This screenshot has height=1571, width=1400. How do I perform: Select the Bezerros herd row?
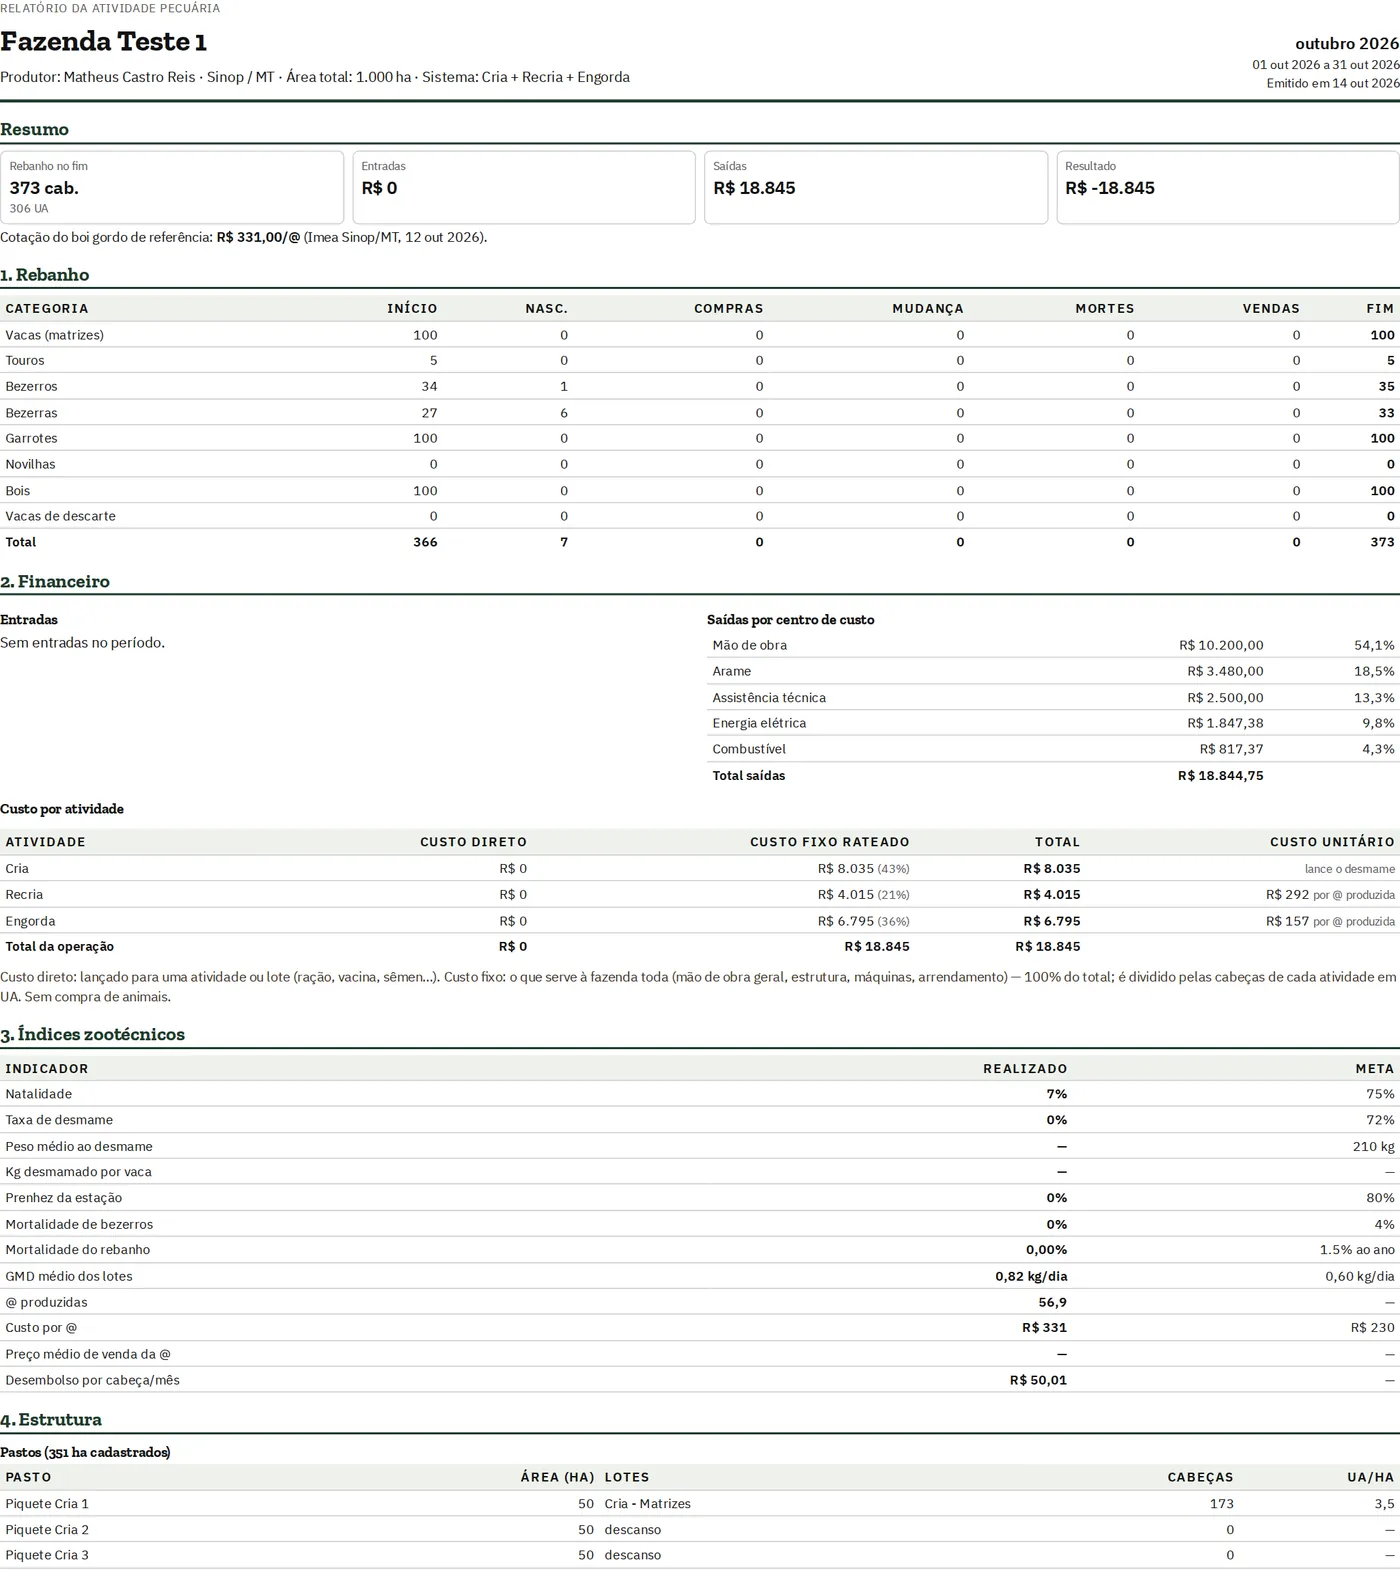(x=700, y=387)
